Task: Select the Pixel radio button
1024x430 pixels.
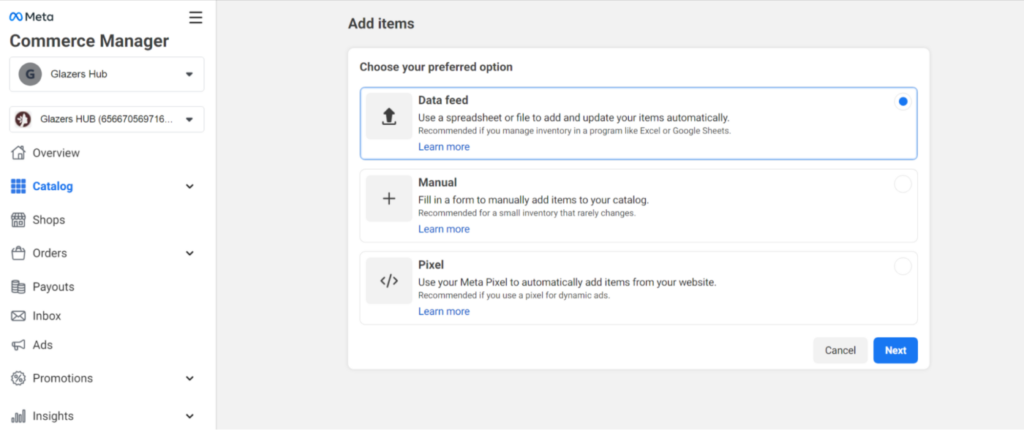Action: [903, 266]
